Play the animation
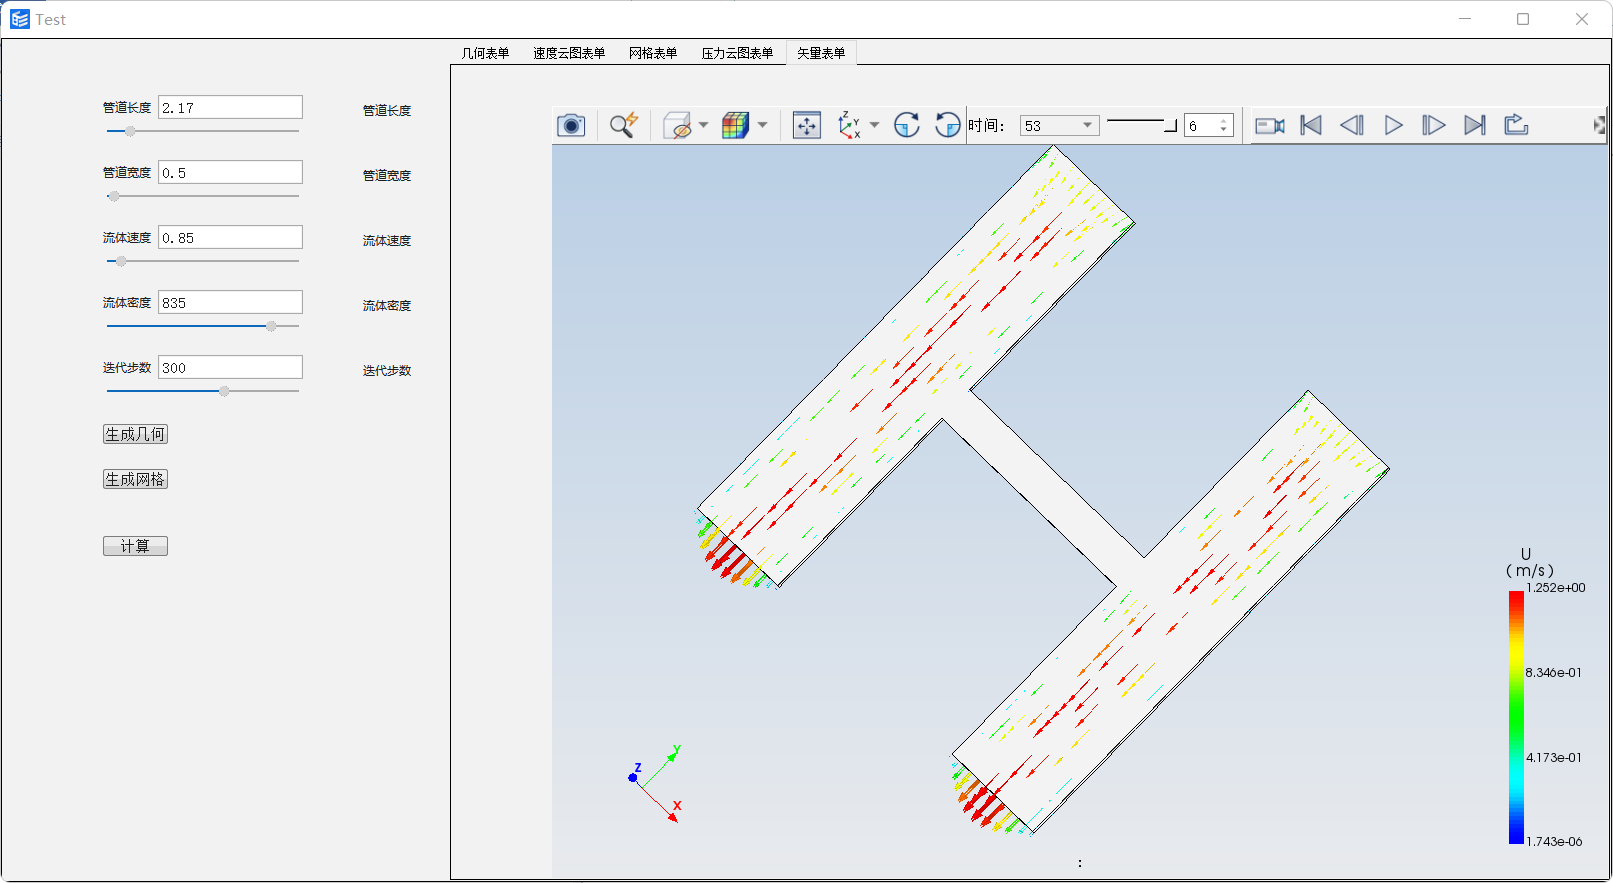1613x883 pixels. [1393, 125]
